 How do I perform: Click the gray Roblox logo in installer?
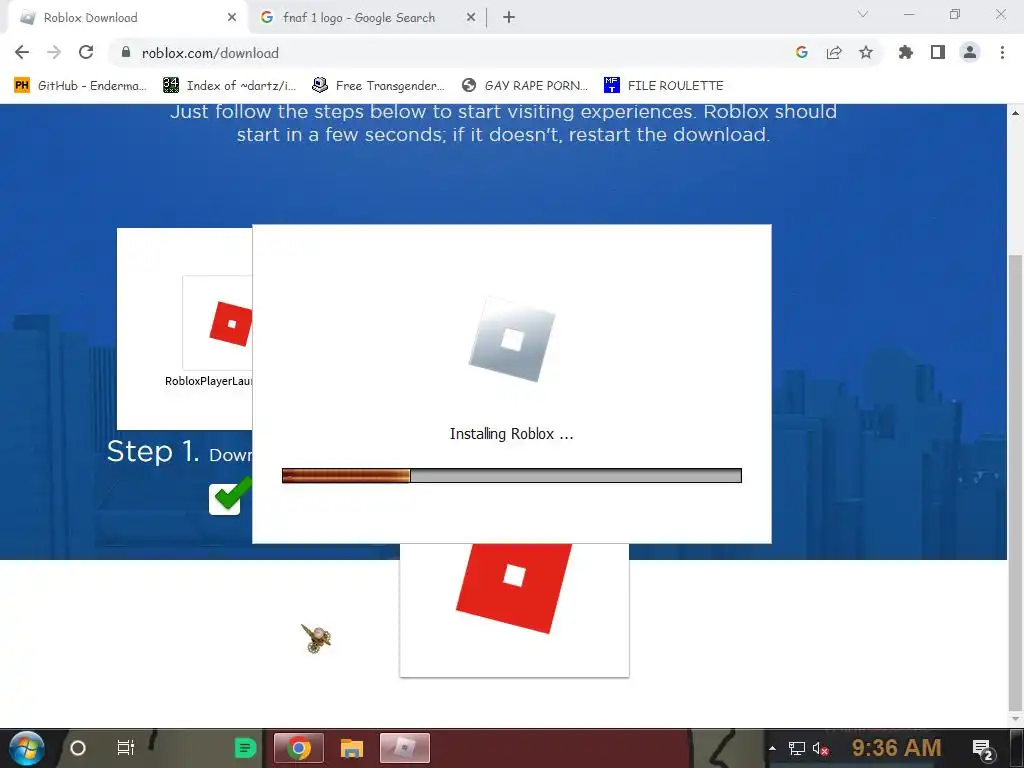(512, 340)
